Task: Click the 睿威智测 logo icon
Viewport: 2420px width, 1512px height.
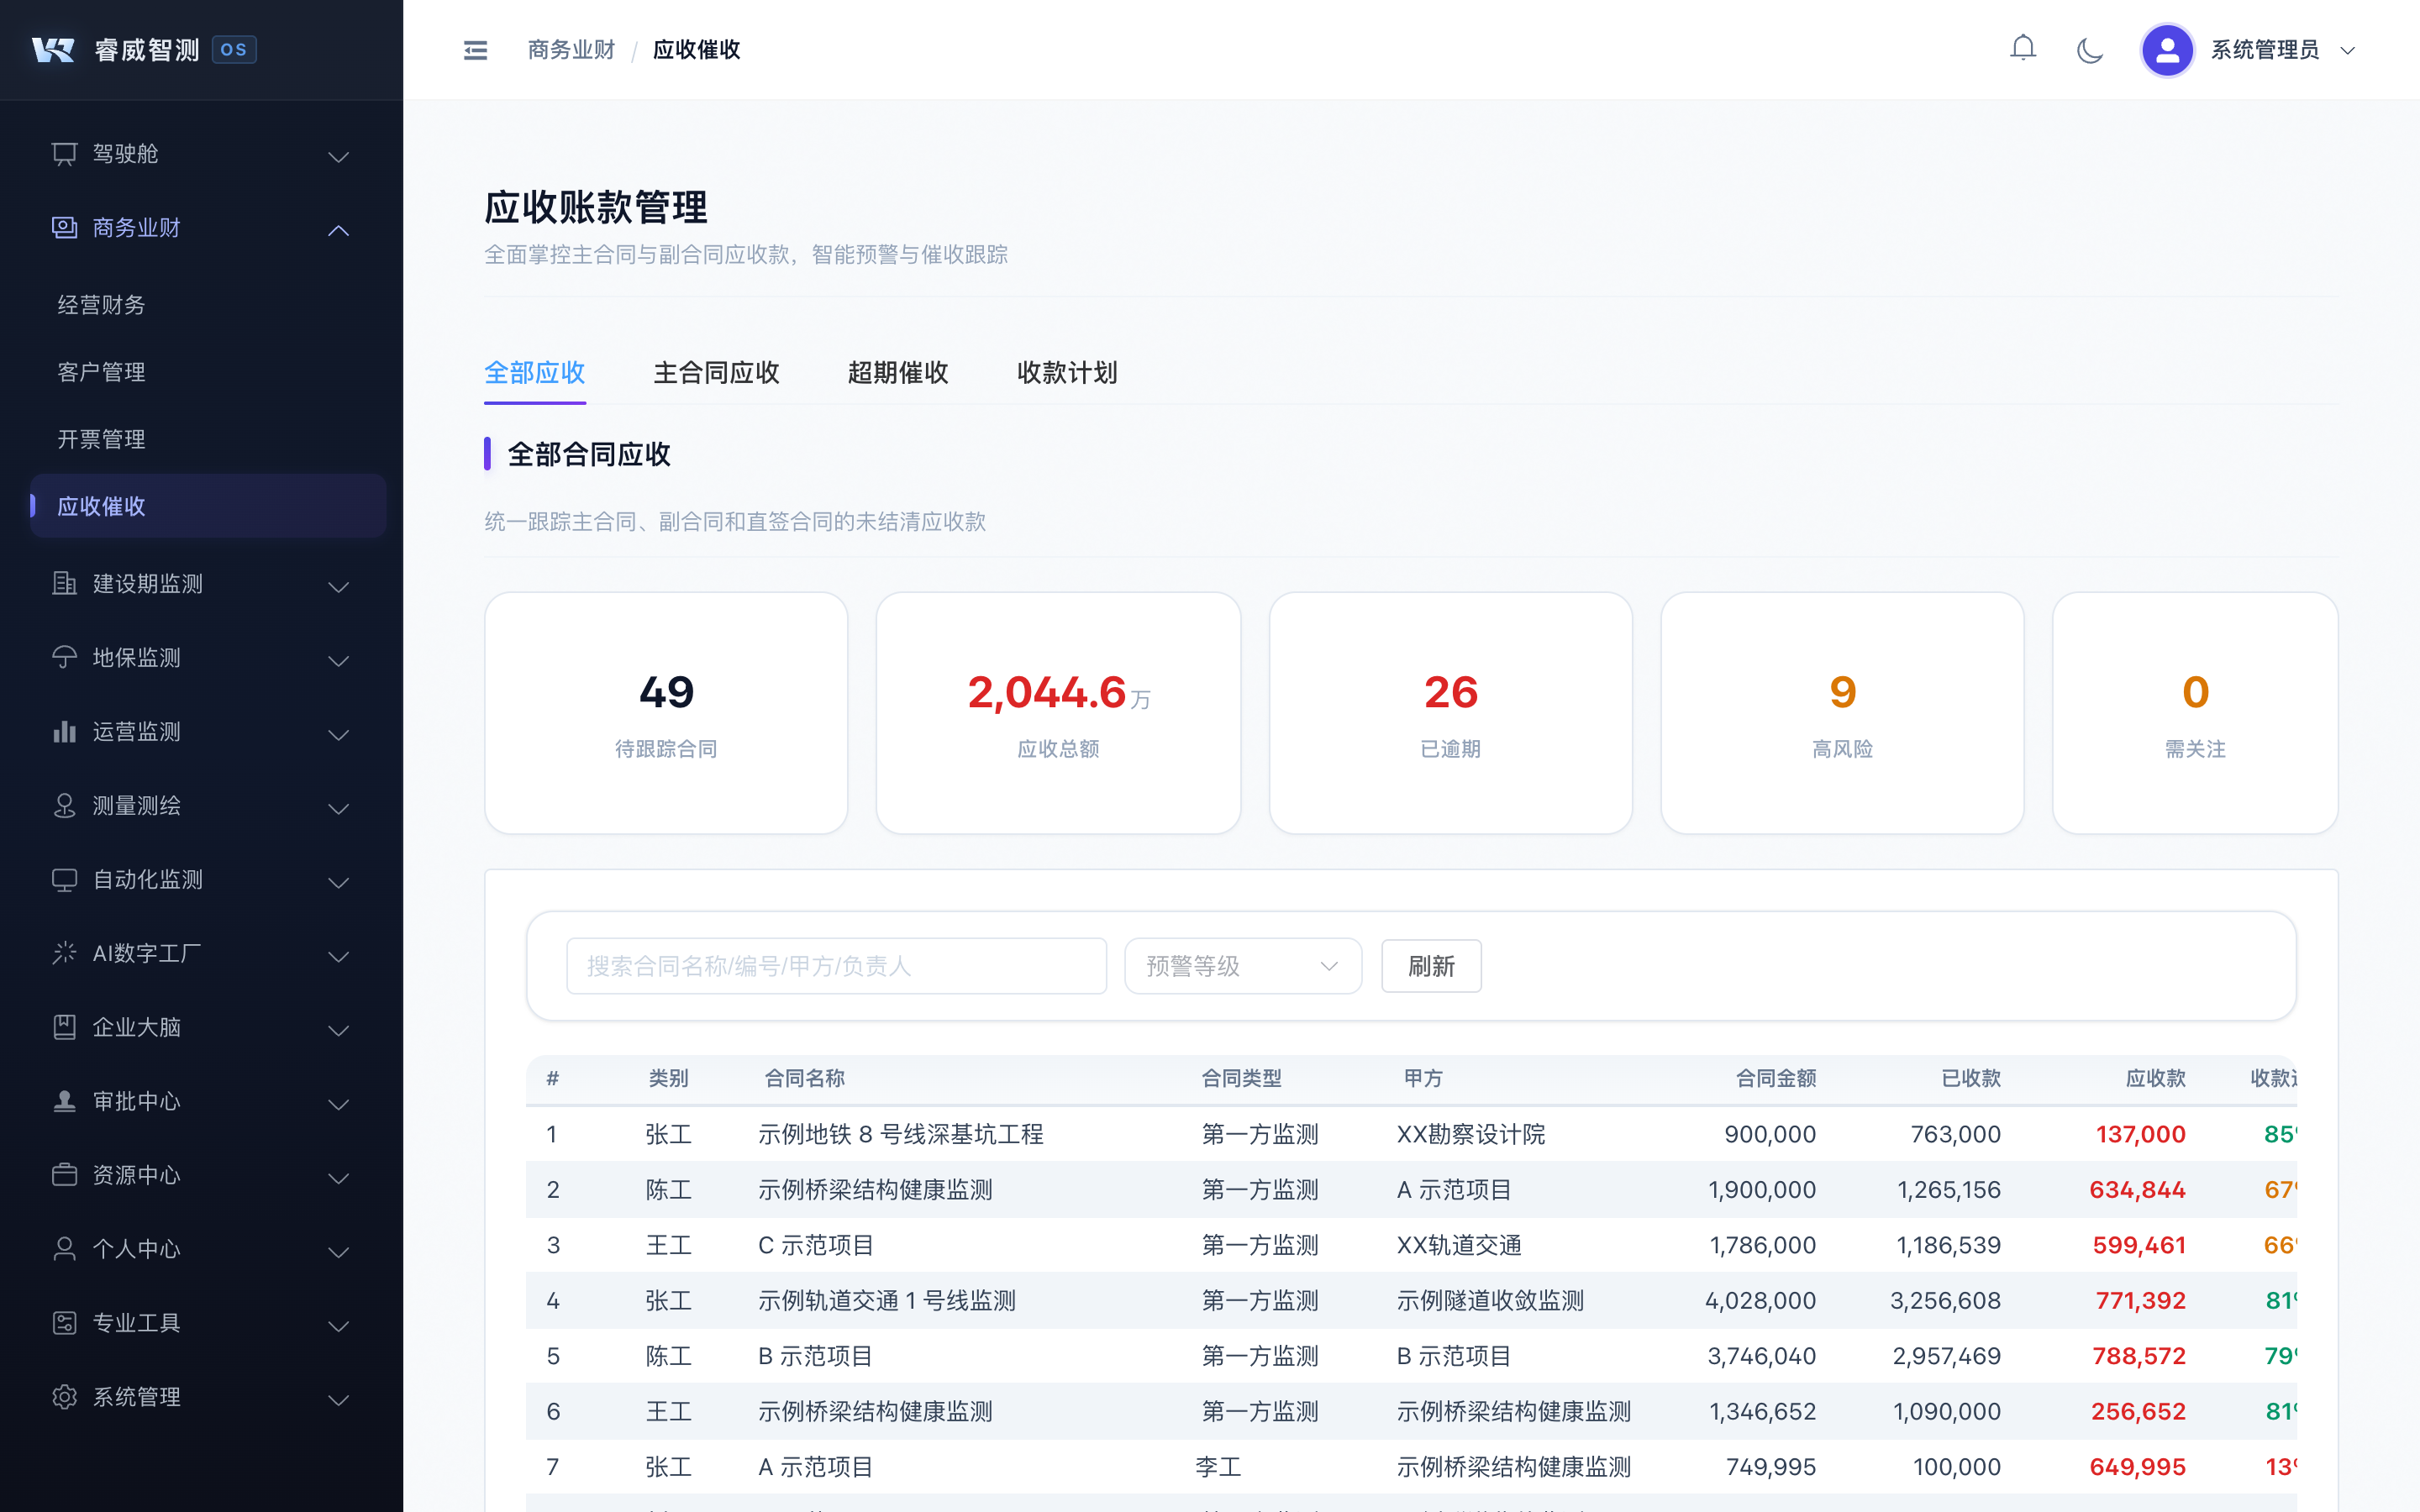Action: [x=53, y=50]
